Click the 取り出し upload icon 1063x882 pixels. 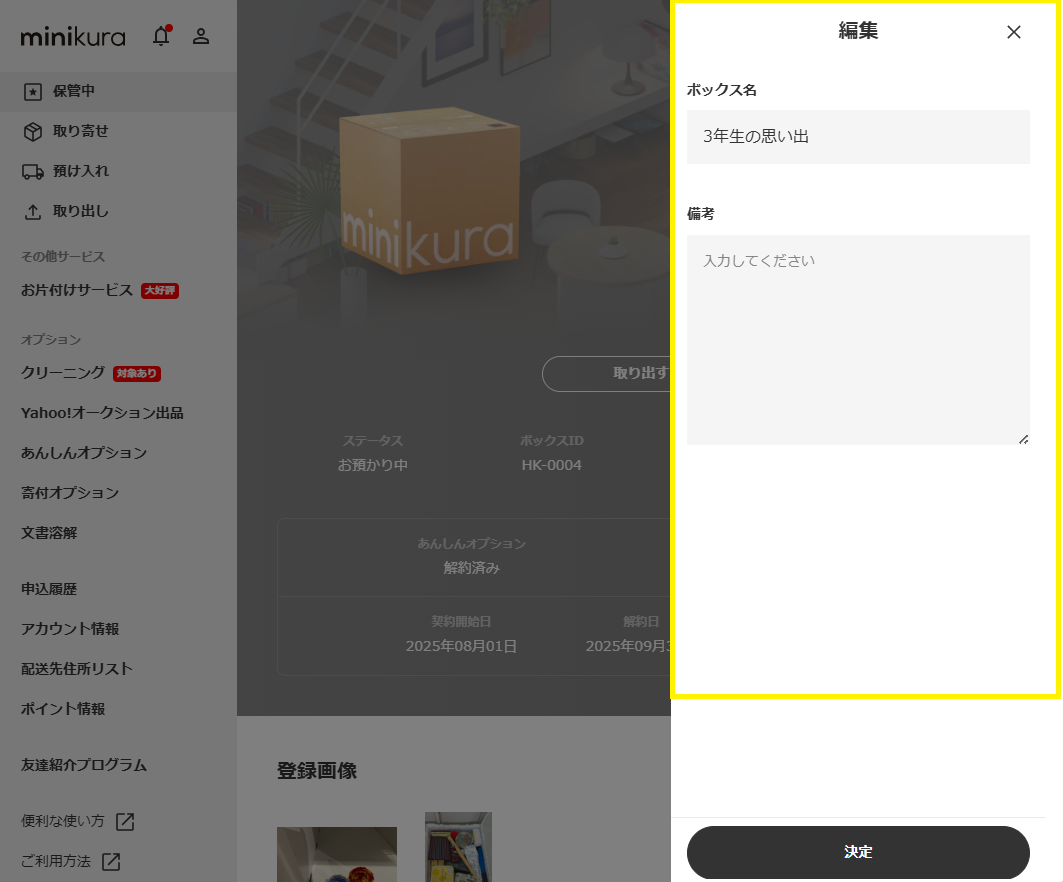[x=33, y=212]
